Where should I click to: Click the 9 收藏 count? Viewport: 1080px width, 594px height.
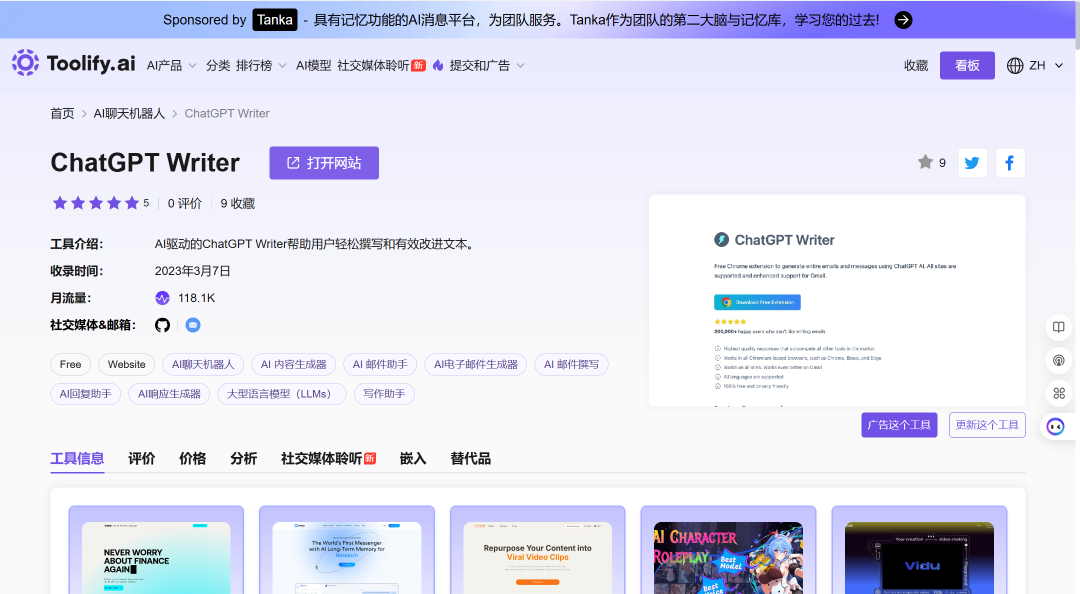(238, 203)
